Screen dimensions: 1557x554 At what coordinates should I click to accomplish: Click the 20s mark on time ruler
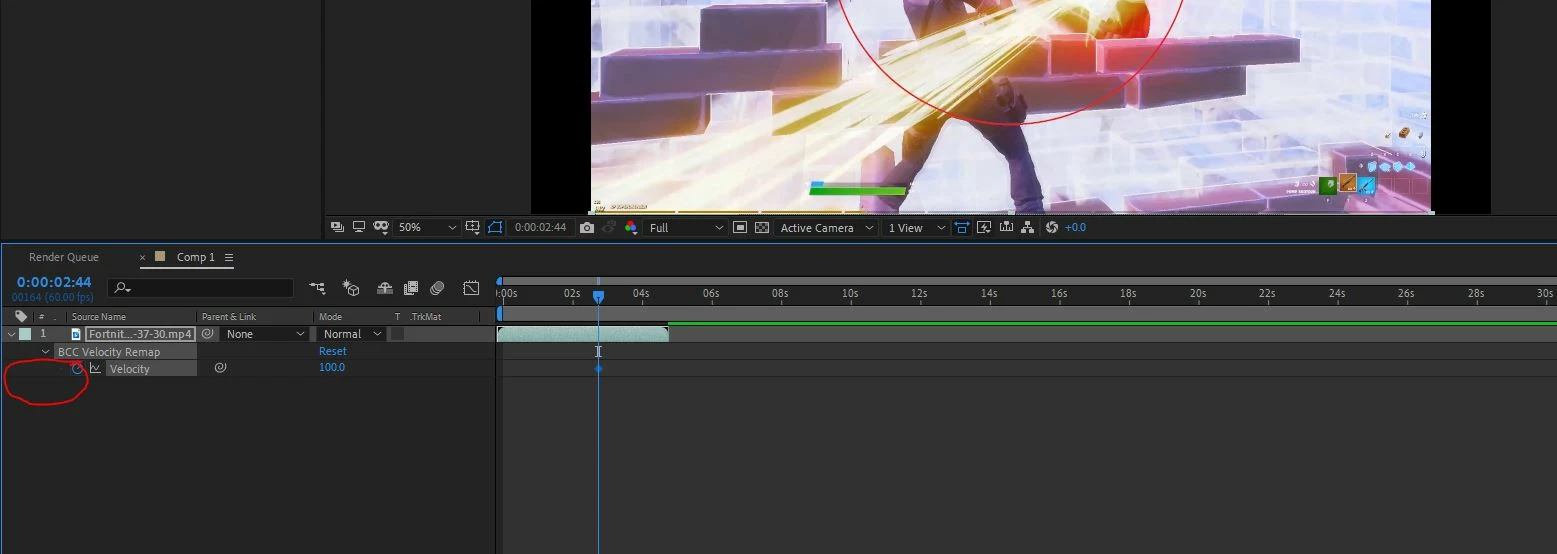[1197, 294]
